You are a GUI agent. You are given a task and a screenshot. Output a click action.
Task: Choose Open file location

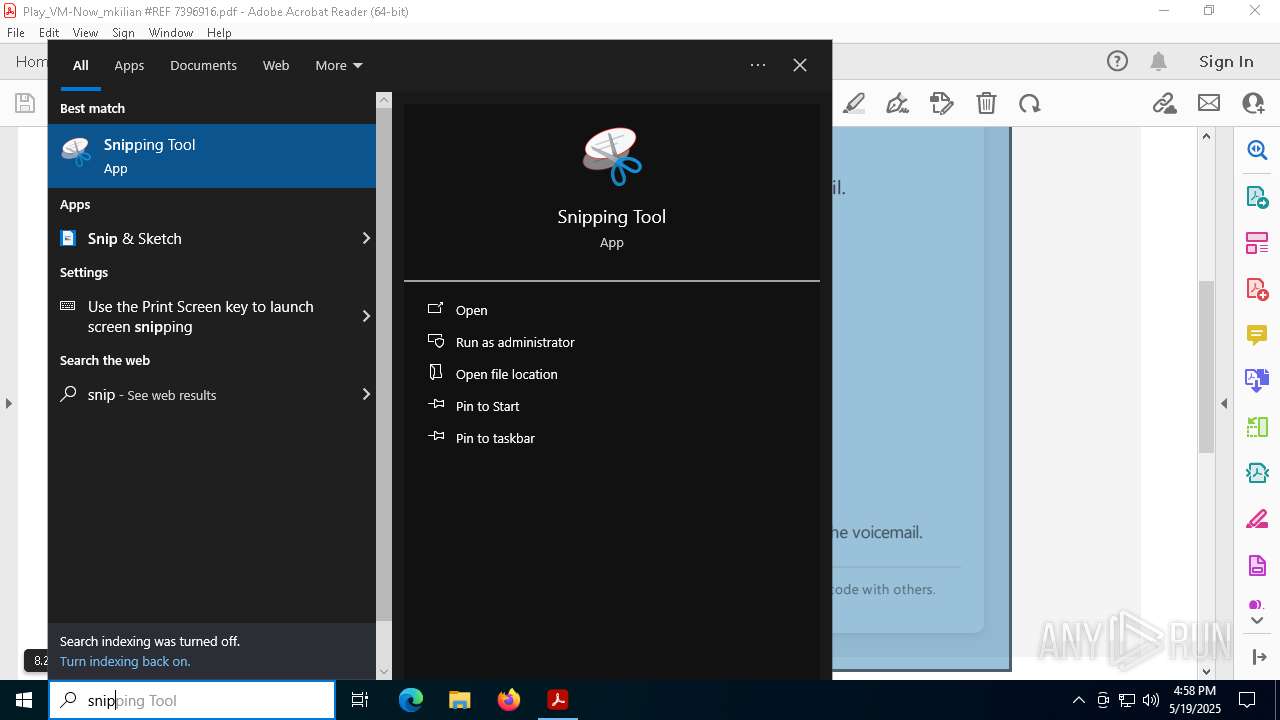506,374
